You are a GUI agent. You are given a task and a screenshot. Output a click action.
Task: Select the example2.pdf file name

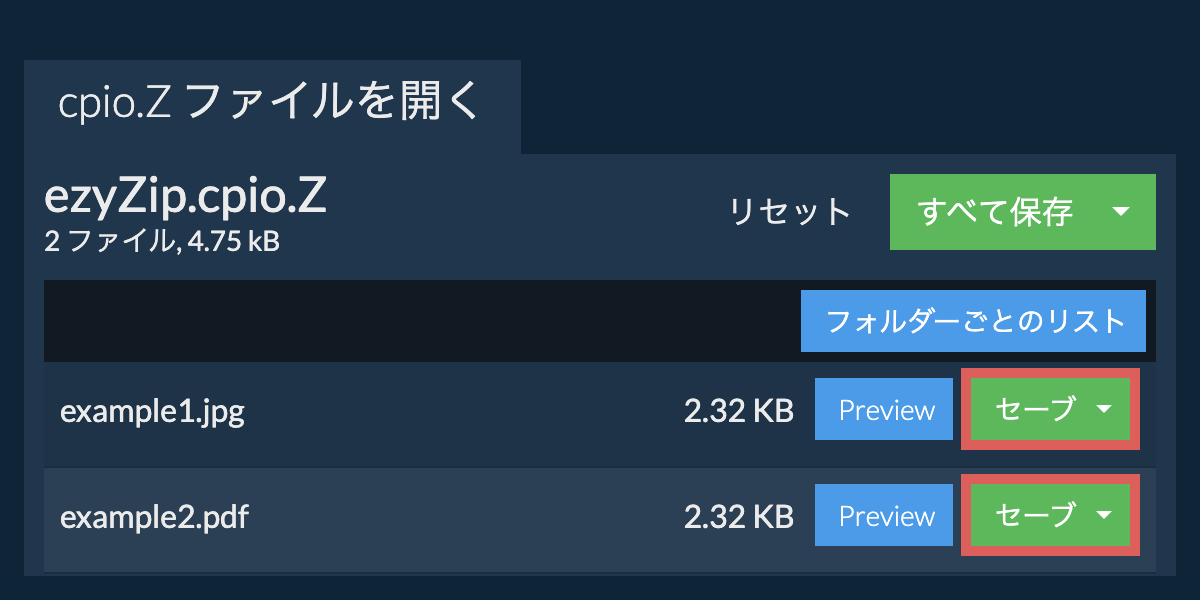154,518
